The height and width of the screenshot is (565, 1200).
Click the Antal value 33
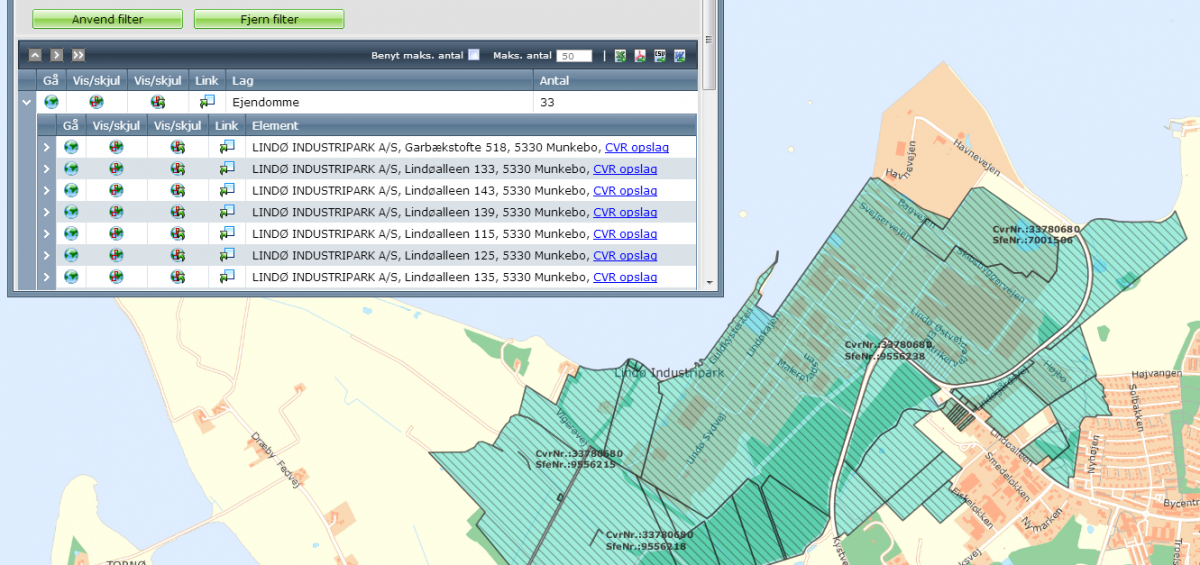[547, 102]
